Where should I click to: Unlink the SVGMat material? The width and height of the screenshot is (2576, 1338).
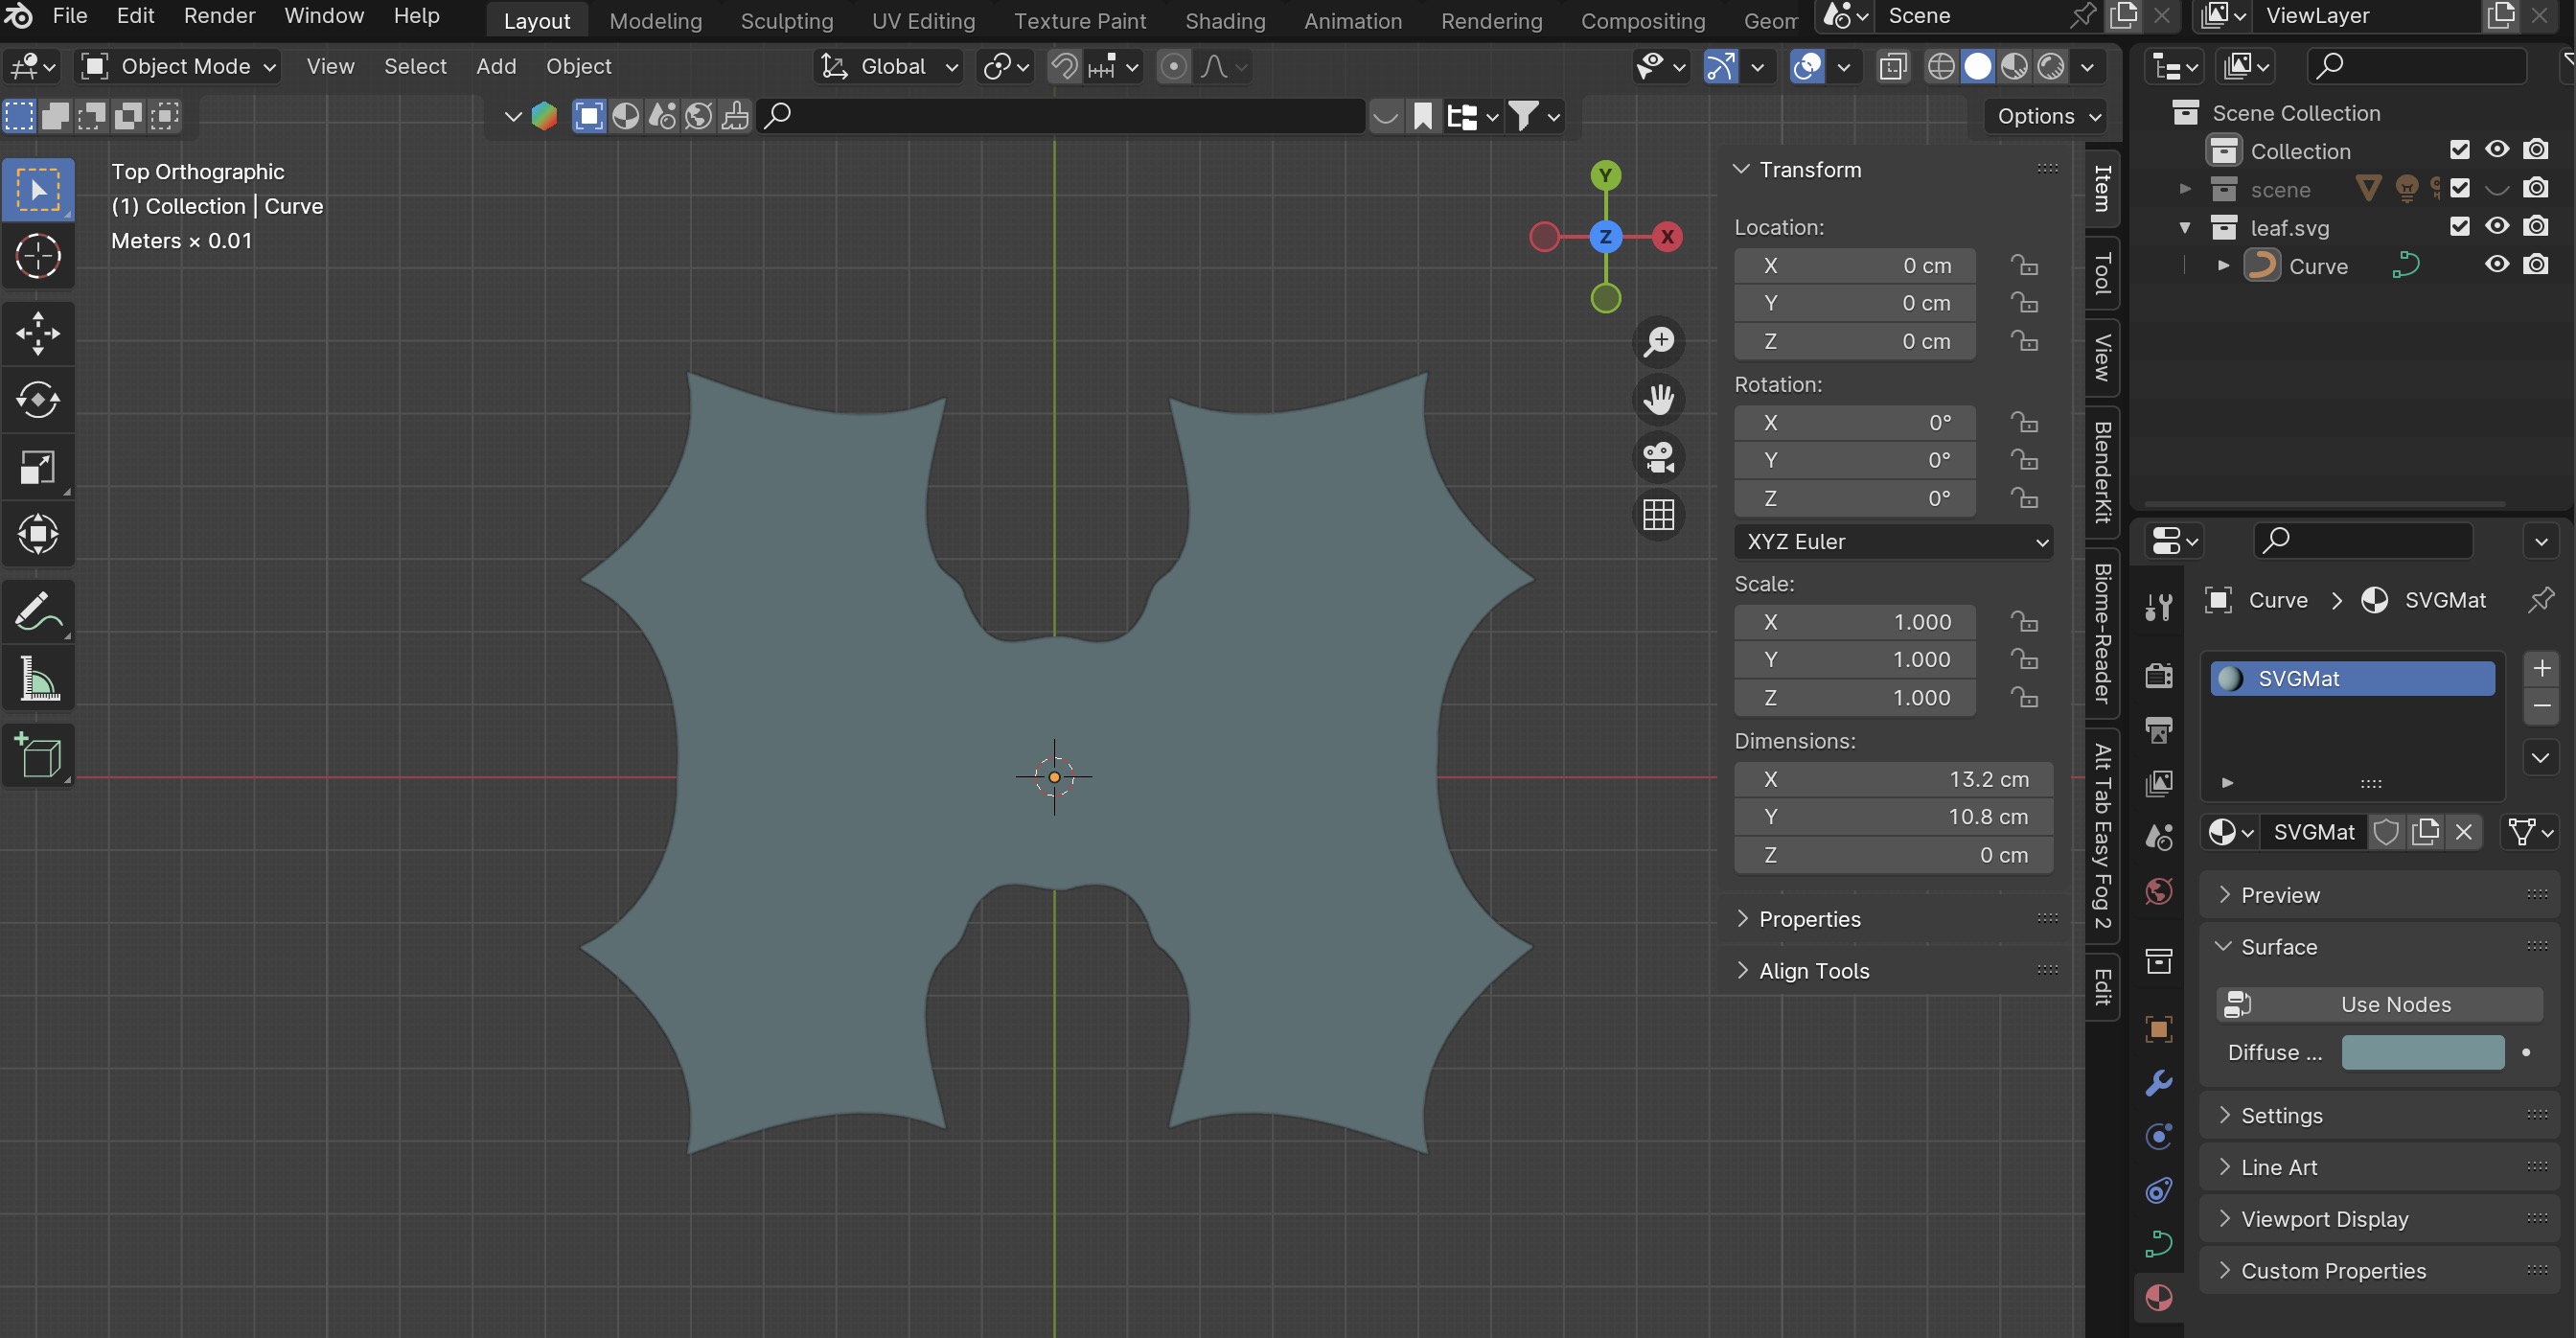pos(2463,832)
